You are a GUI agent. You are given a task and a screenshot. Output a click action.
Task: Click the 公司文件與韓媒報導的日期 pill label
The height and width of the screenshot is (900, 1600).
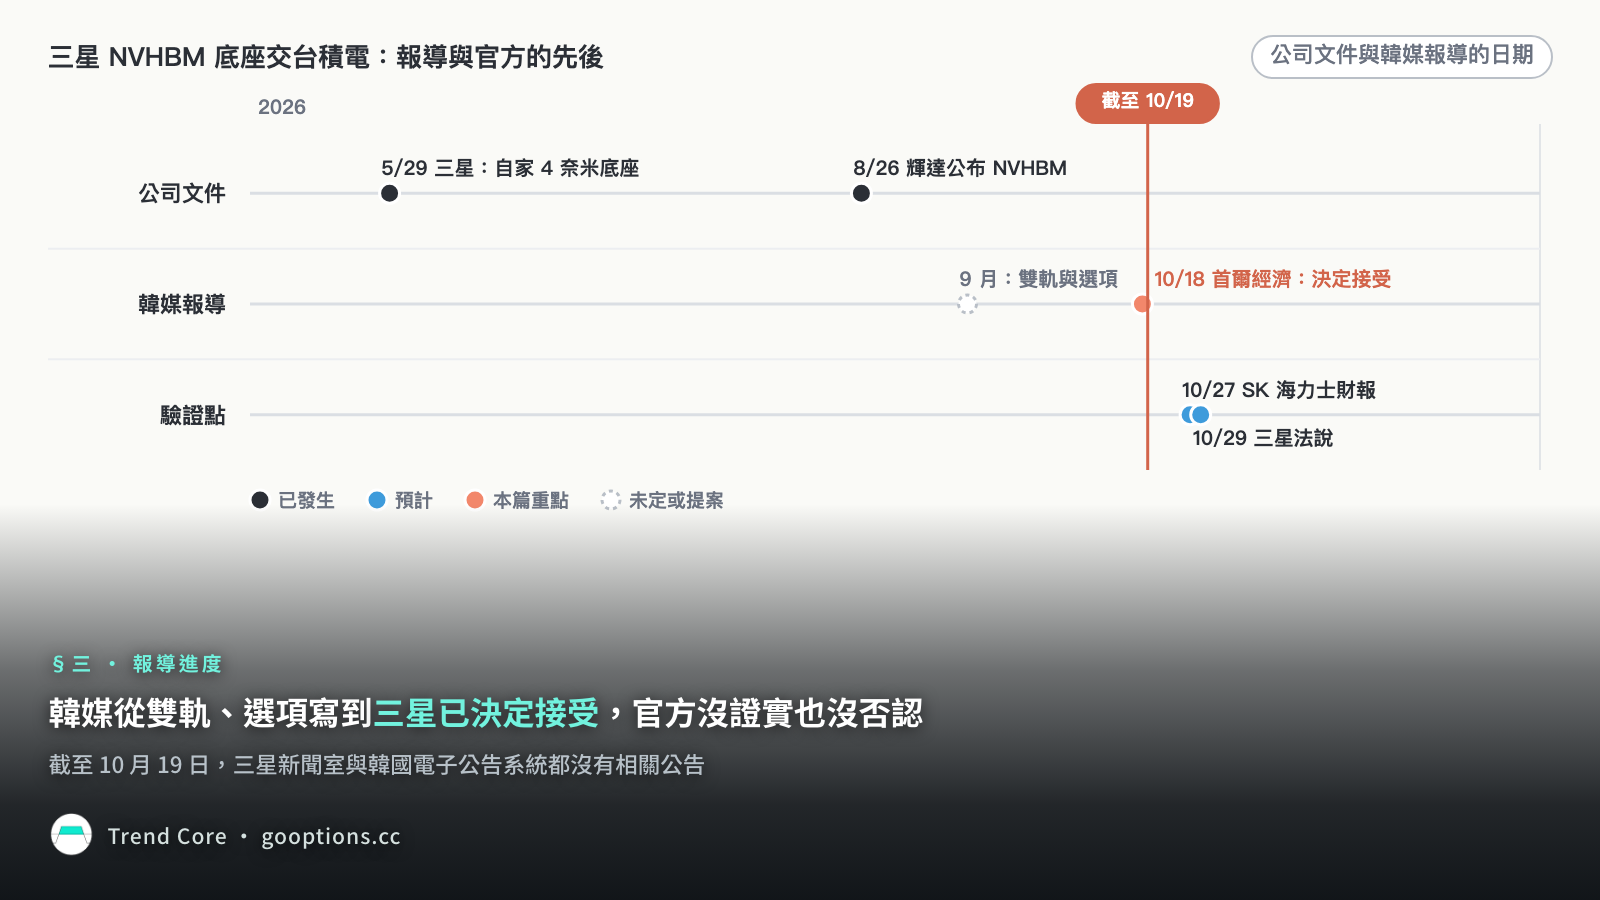point(1402,56)
